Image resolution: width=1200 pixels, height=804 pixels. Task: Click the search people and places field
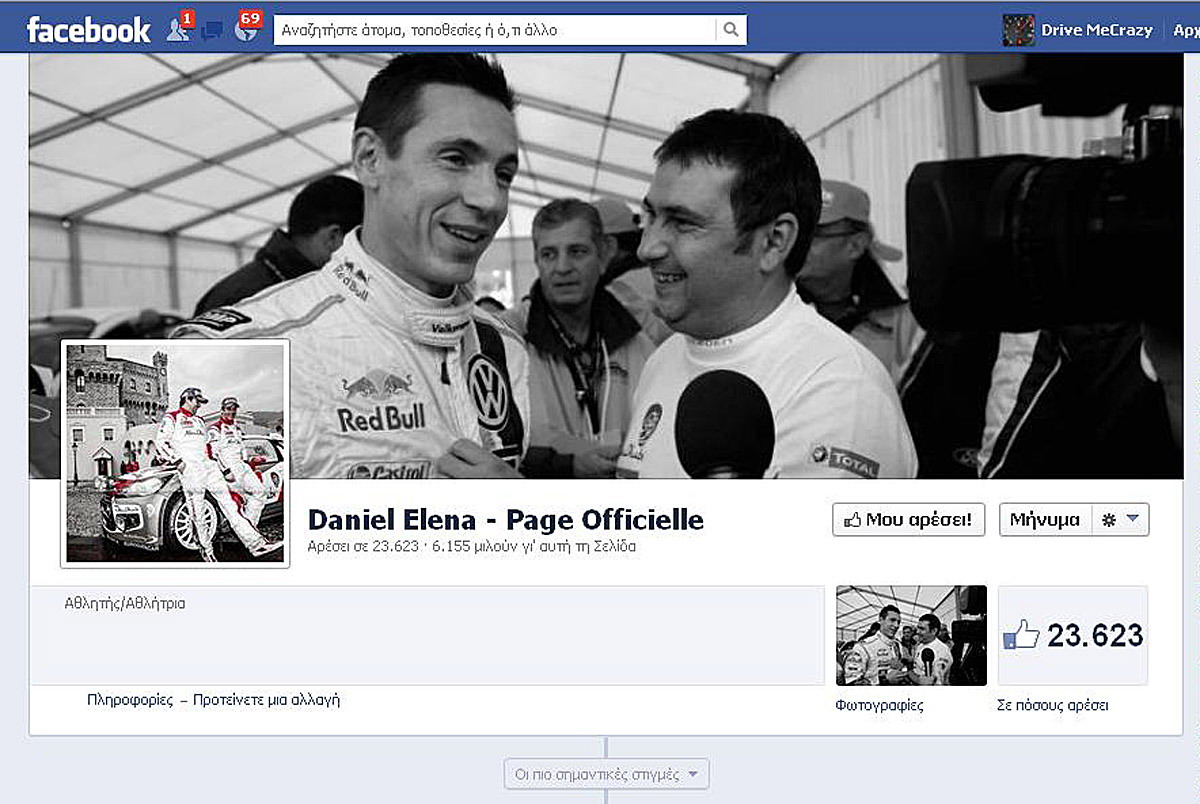[496, 30]
